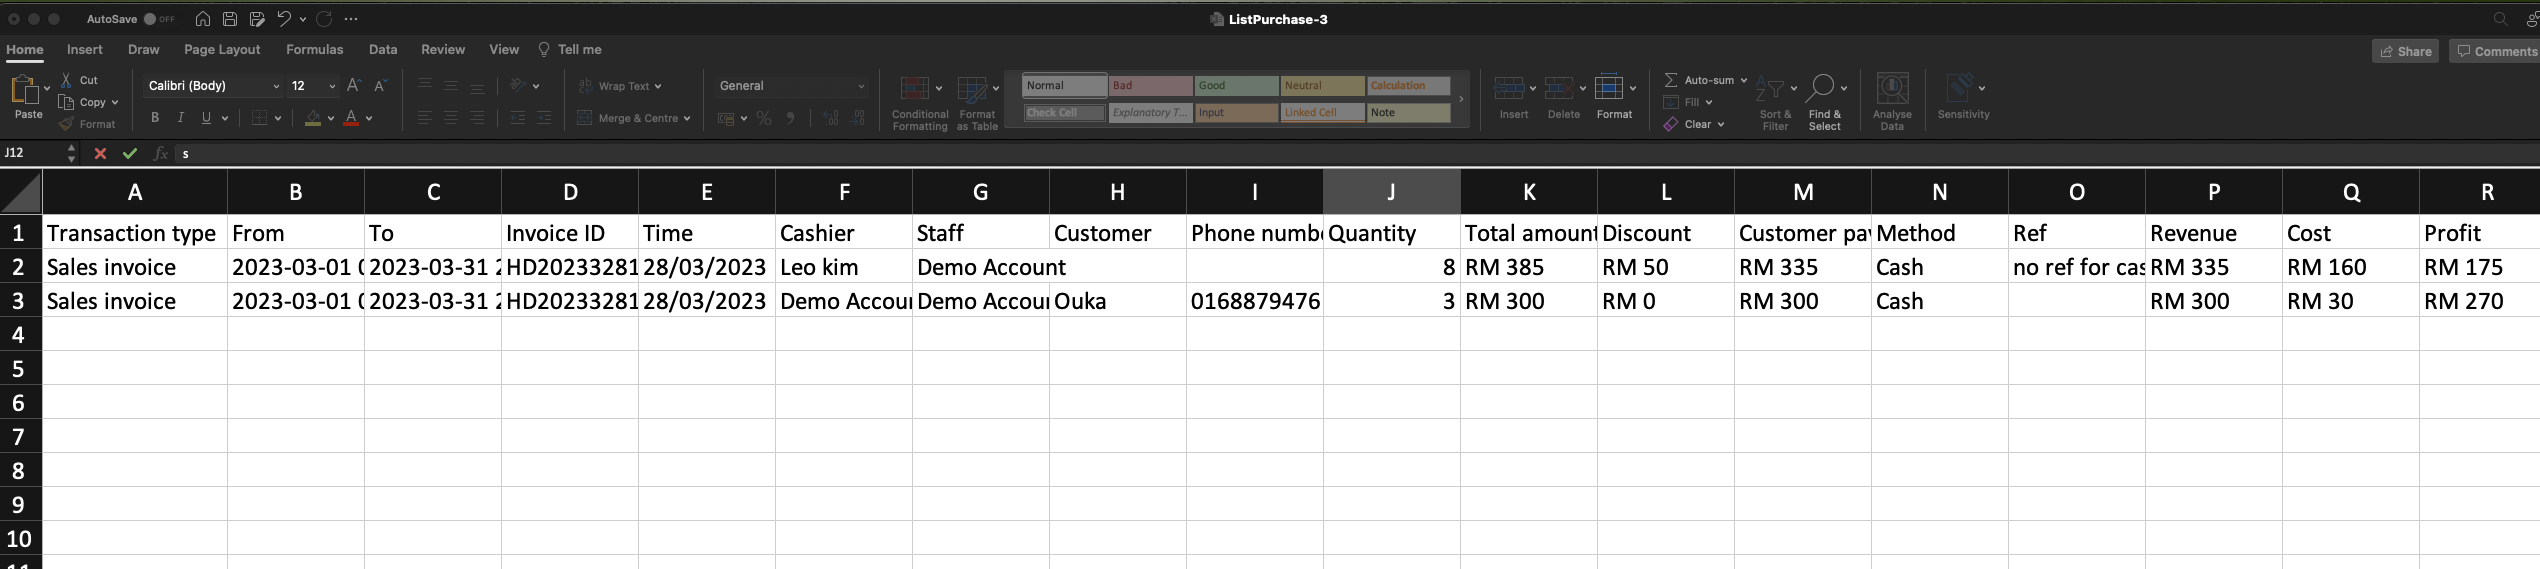This screenshot has width=2540, height=569.
Task: Open the quick access more options ellipsis
Action: pyautogui.click(x=351, y=19)
